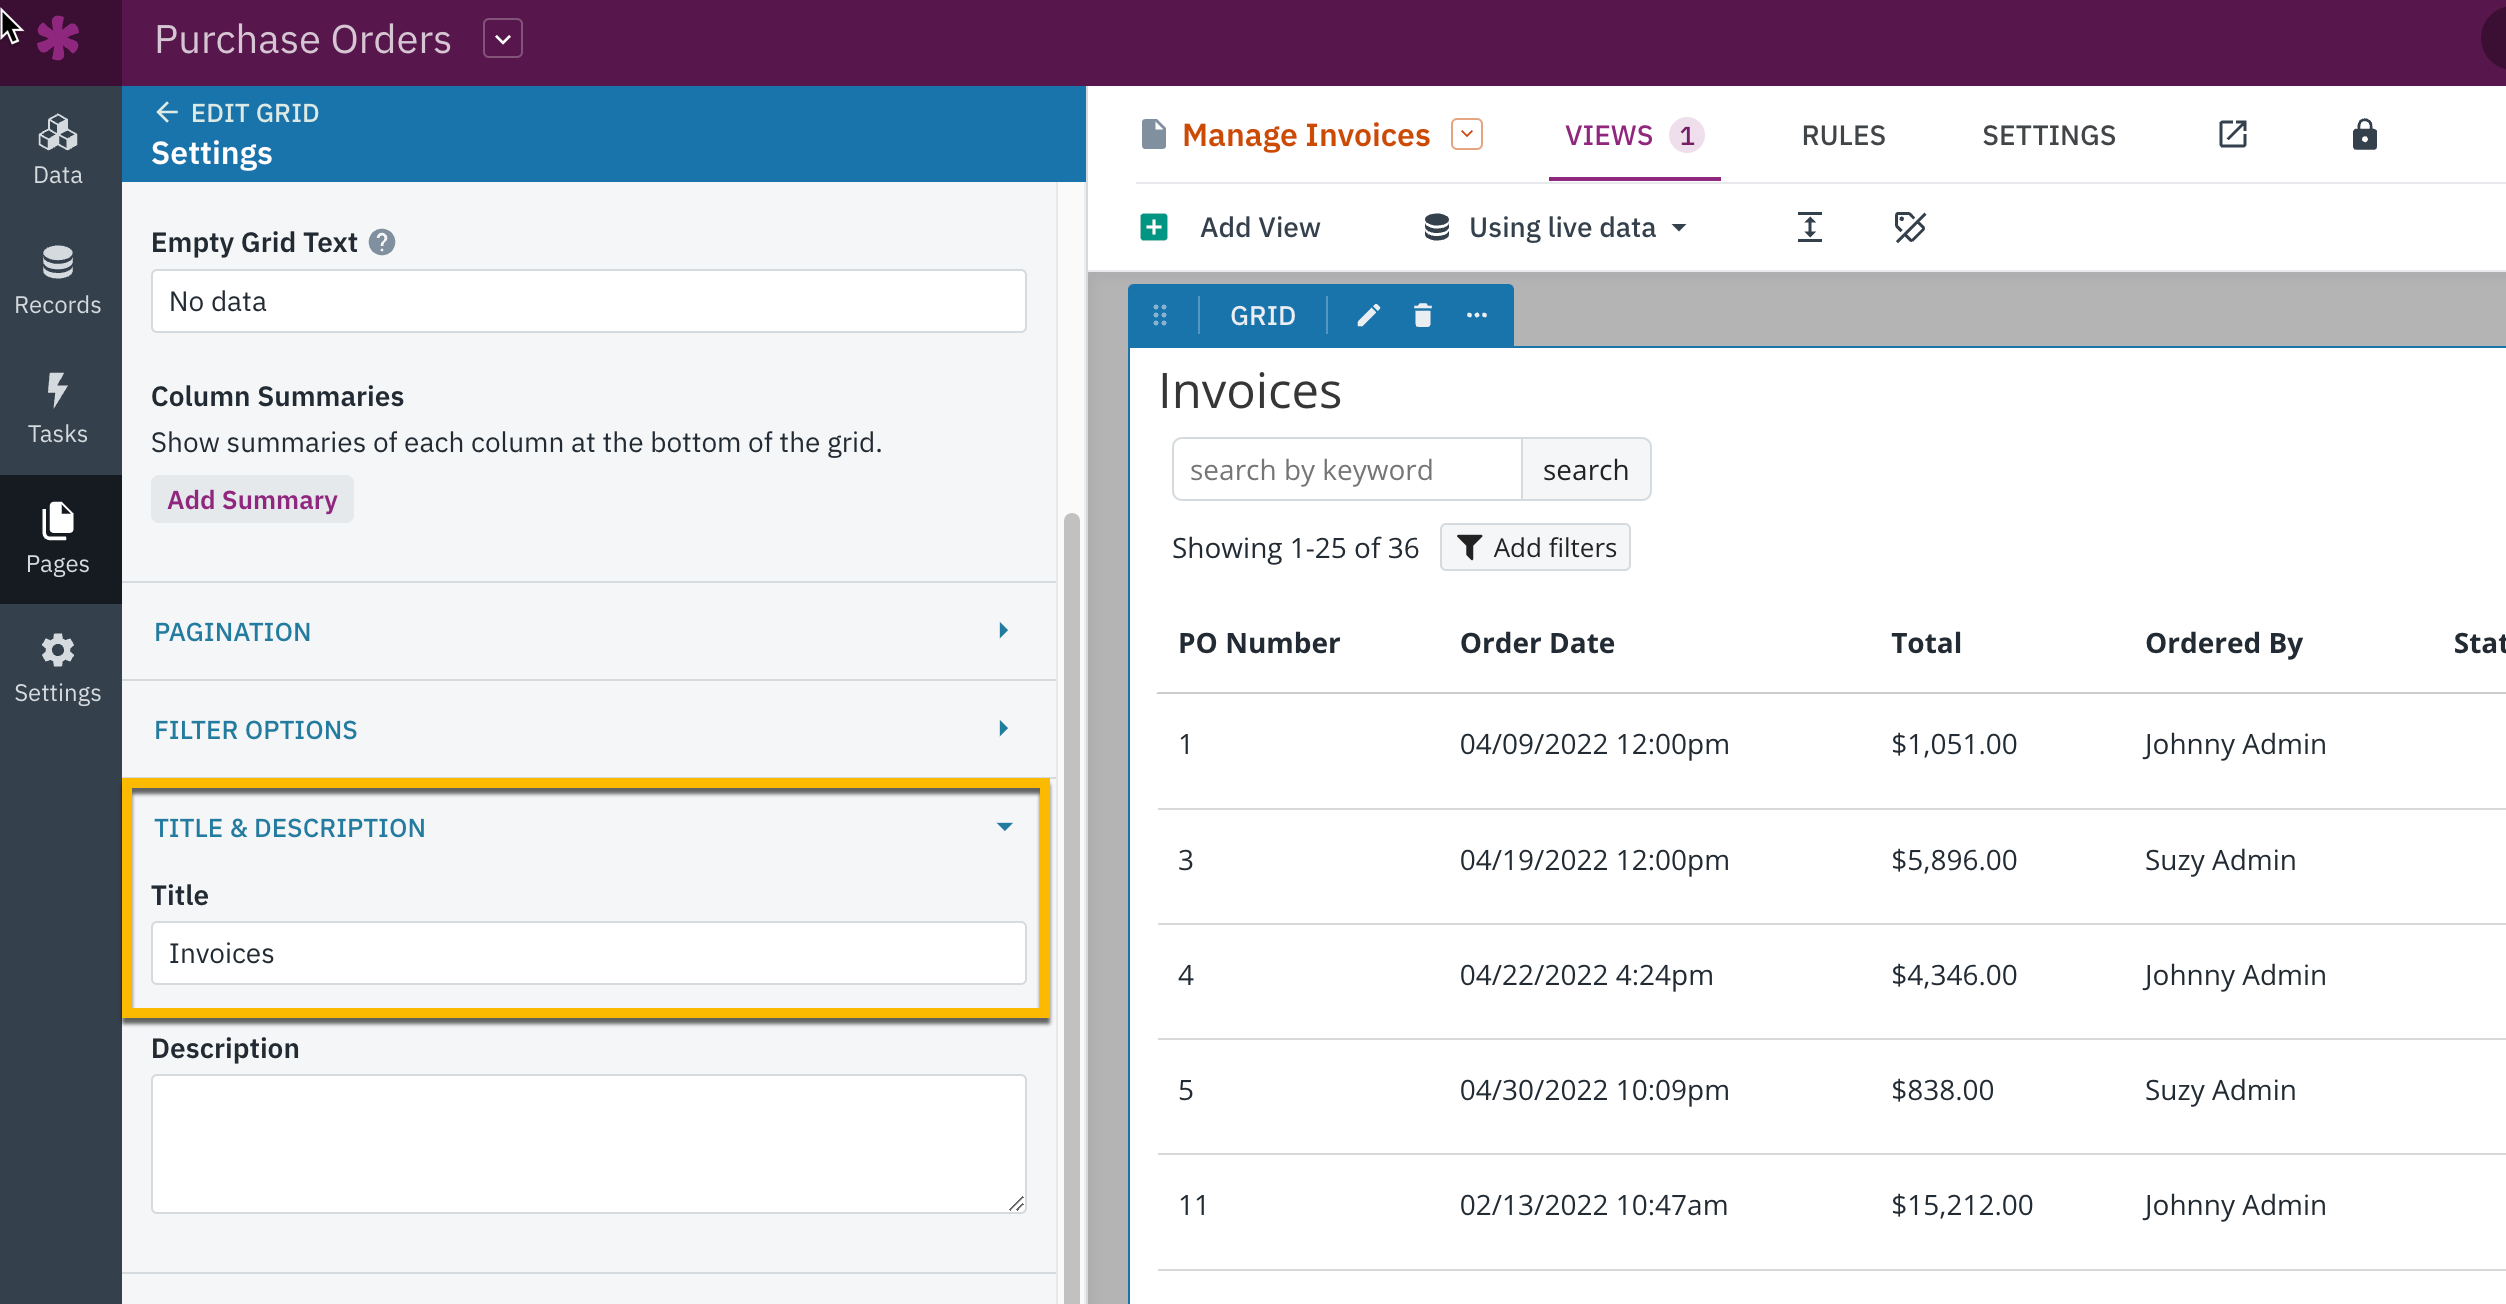
Task: Open the Records section in sidebar
Action: click(x=58, y=280)
